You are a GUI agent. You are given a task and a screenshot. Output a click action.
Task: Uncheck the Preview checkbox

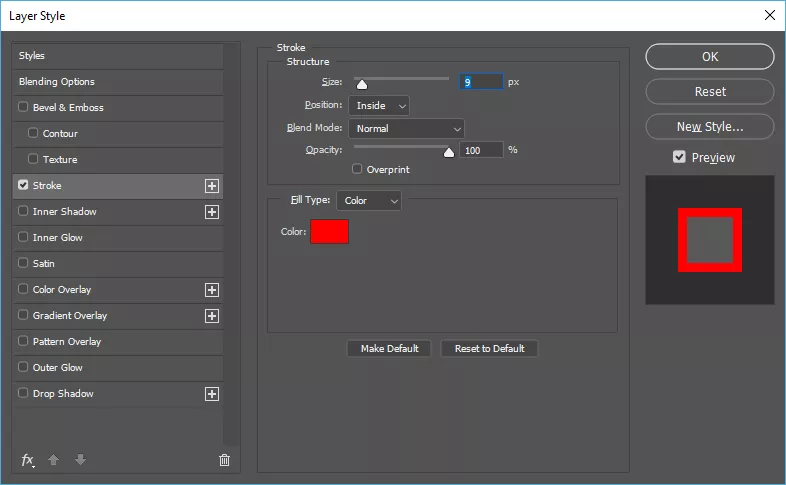pyautogui.click(x=679, y=157)
